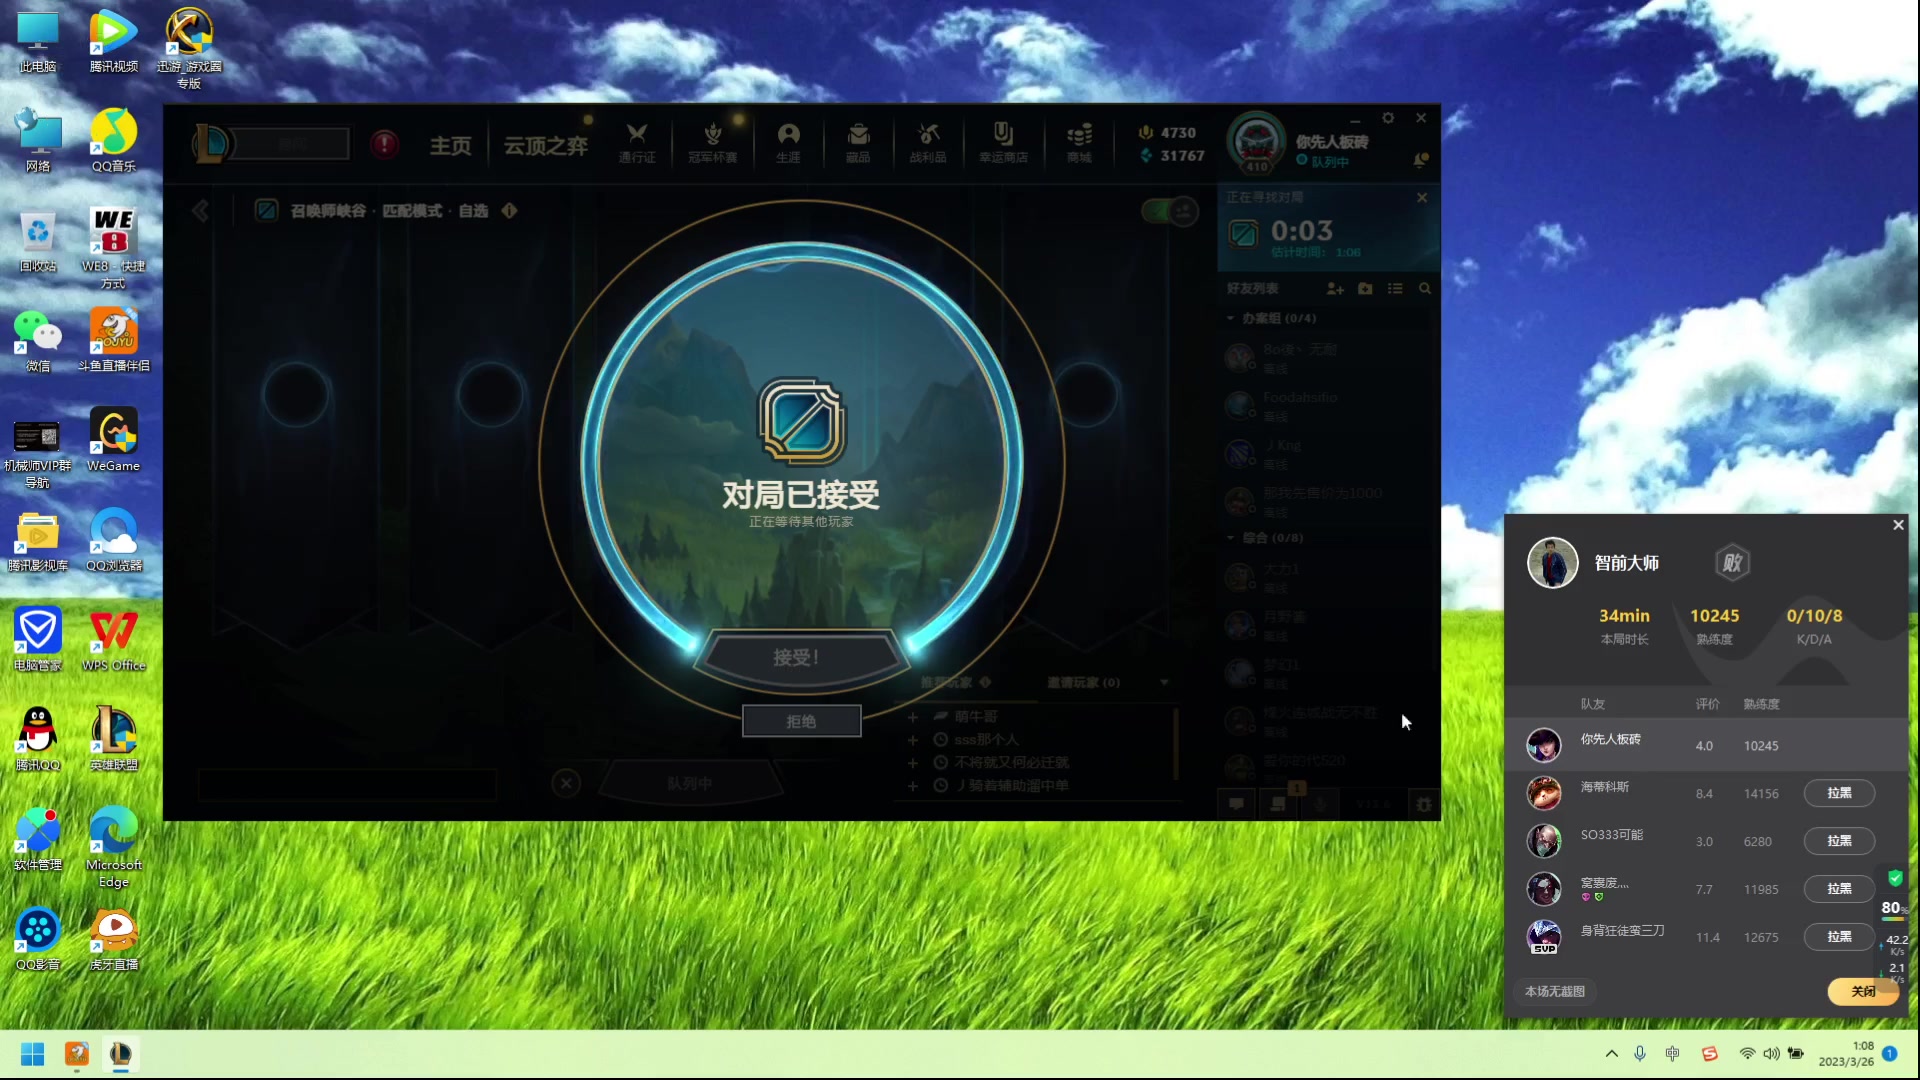Invite 不将就又何必迁就 with plus button
This screenshot has width=1920, height=1080.
coord(912,763)
